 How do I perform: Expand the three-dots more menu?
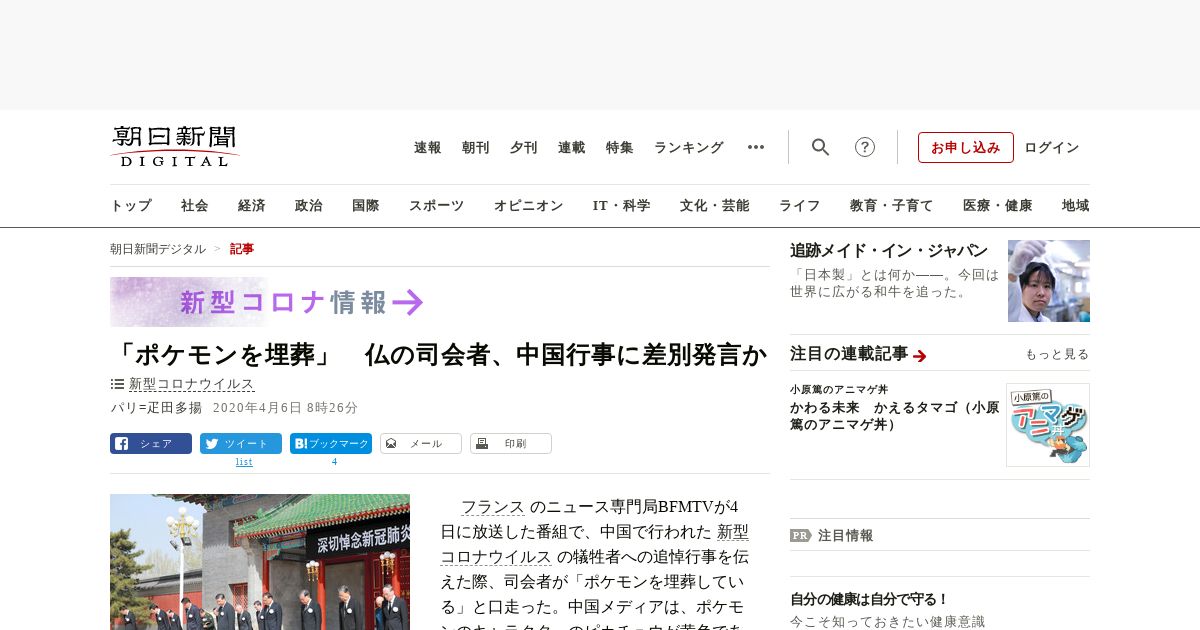pyautogui.click(x=756, y=147)
